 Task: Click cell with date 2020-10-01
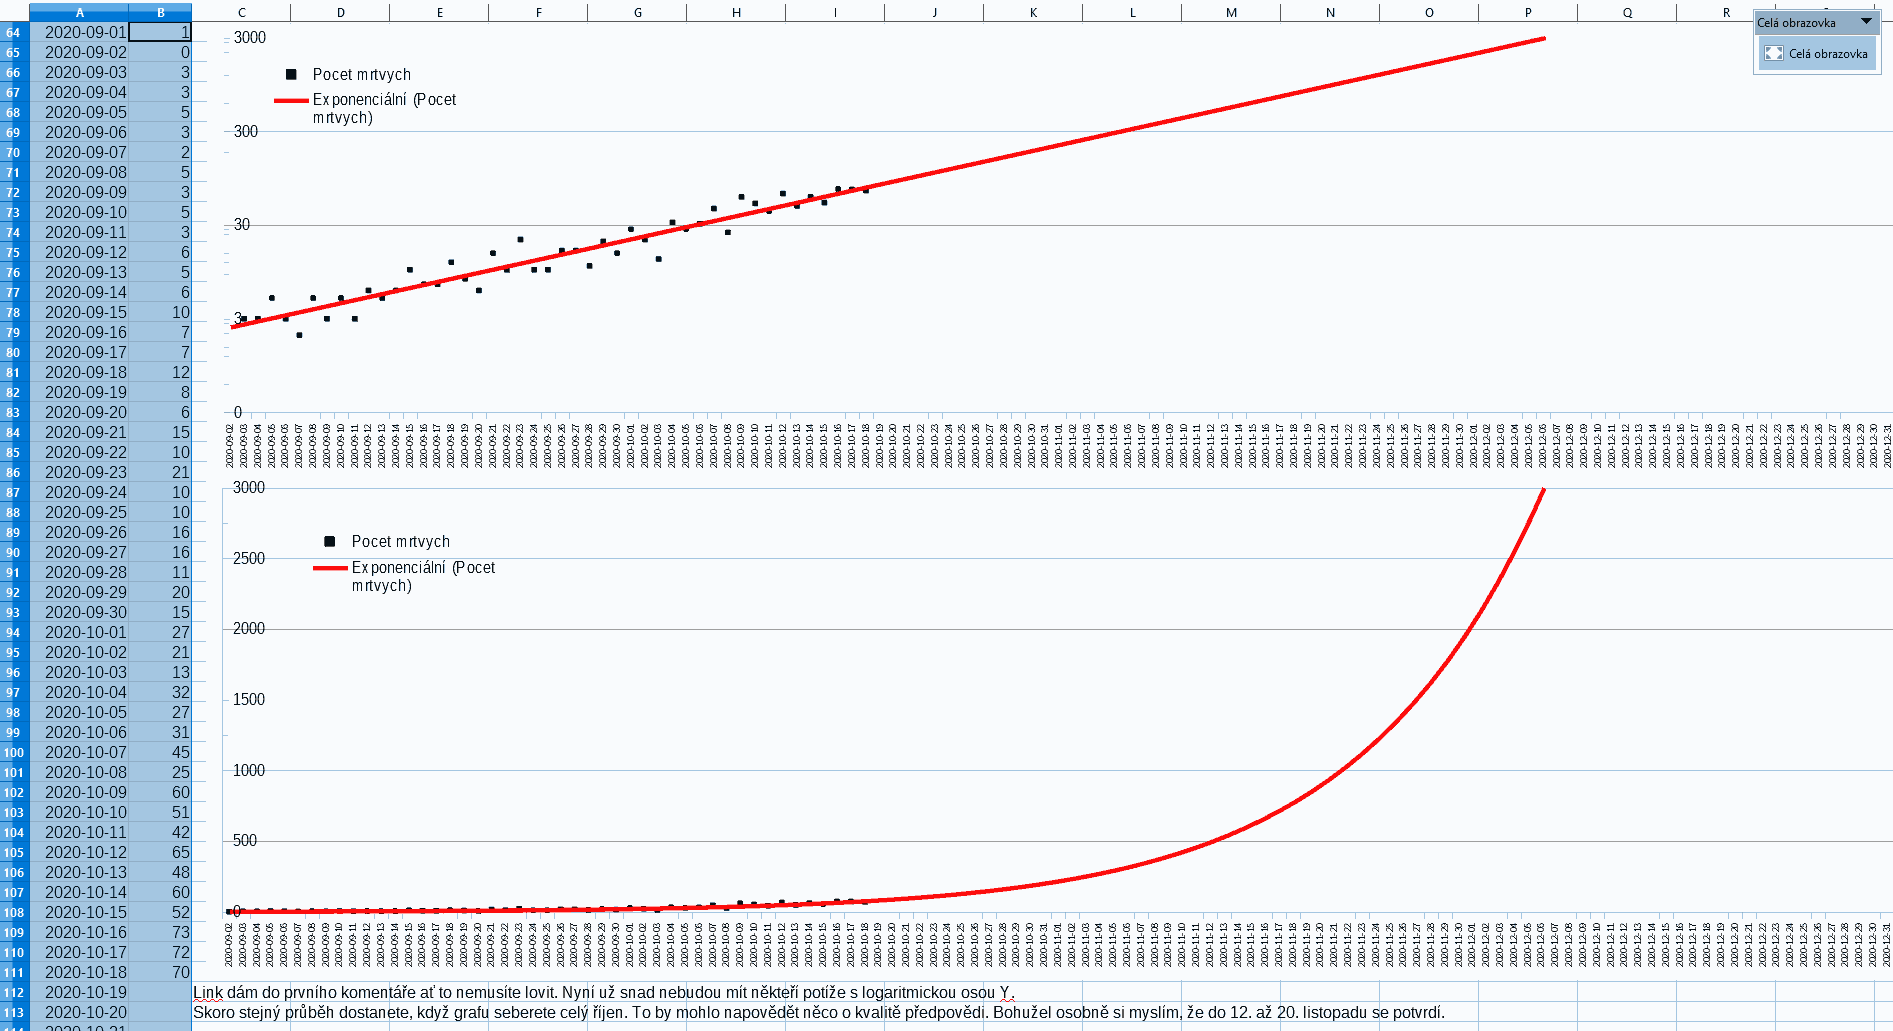[80, 632]
